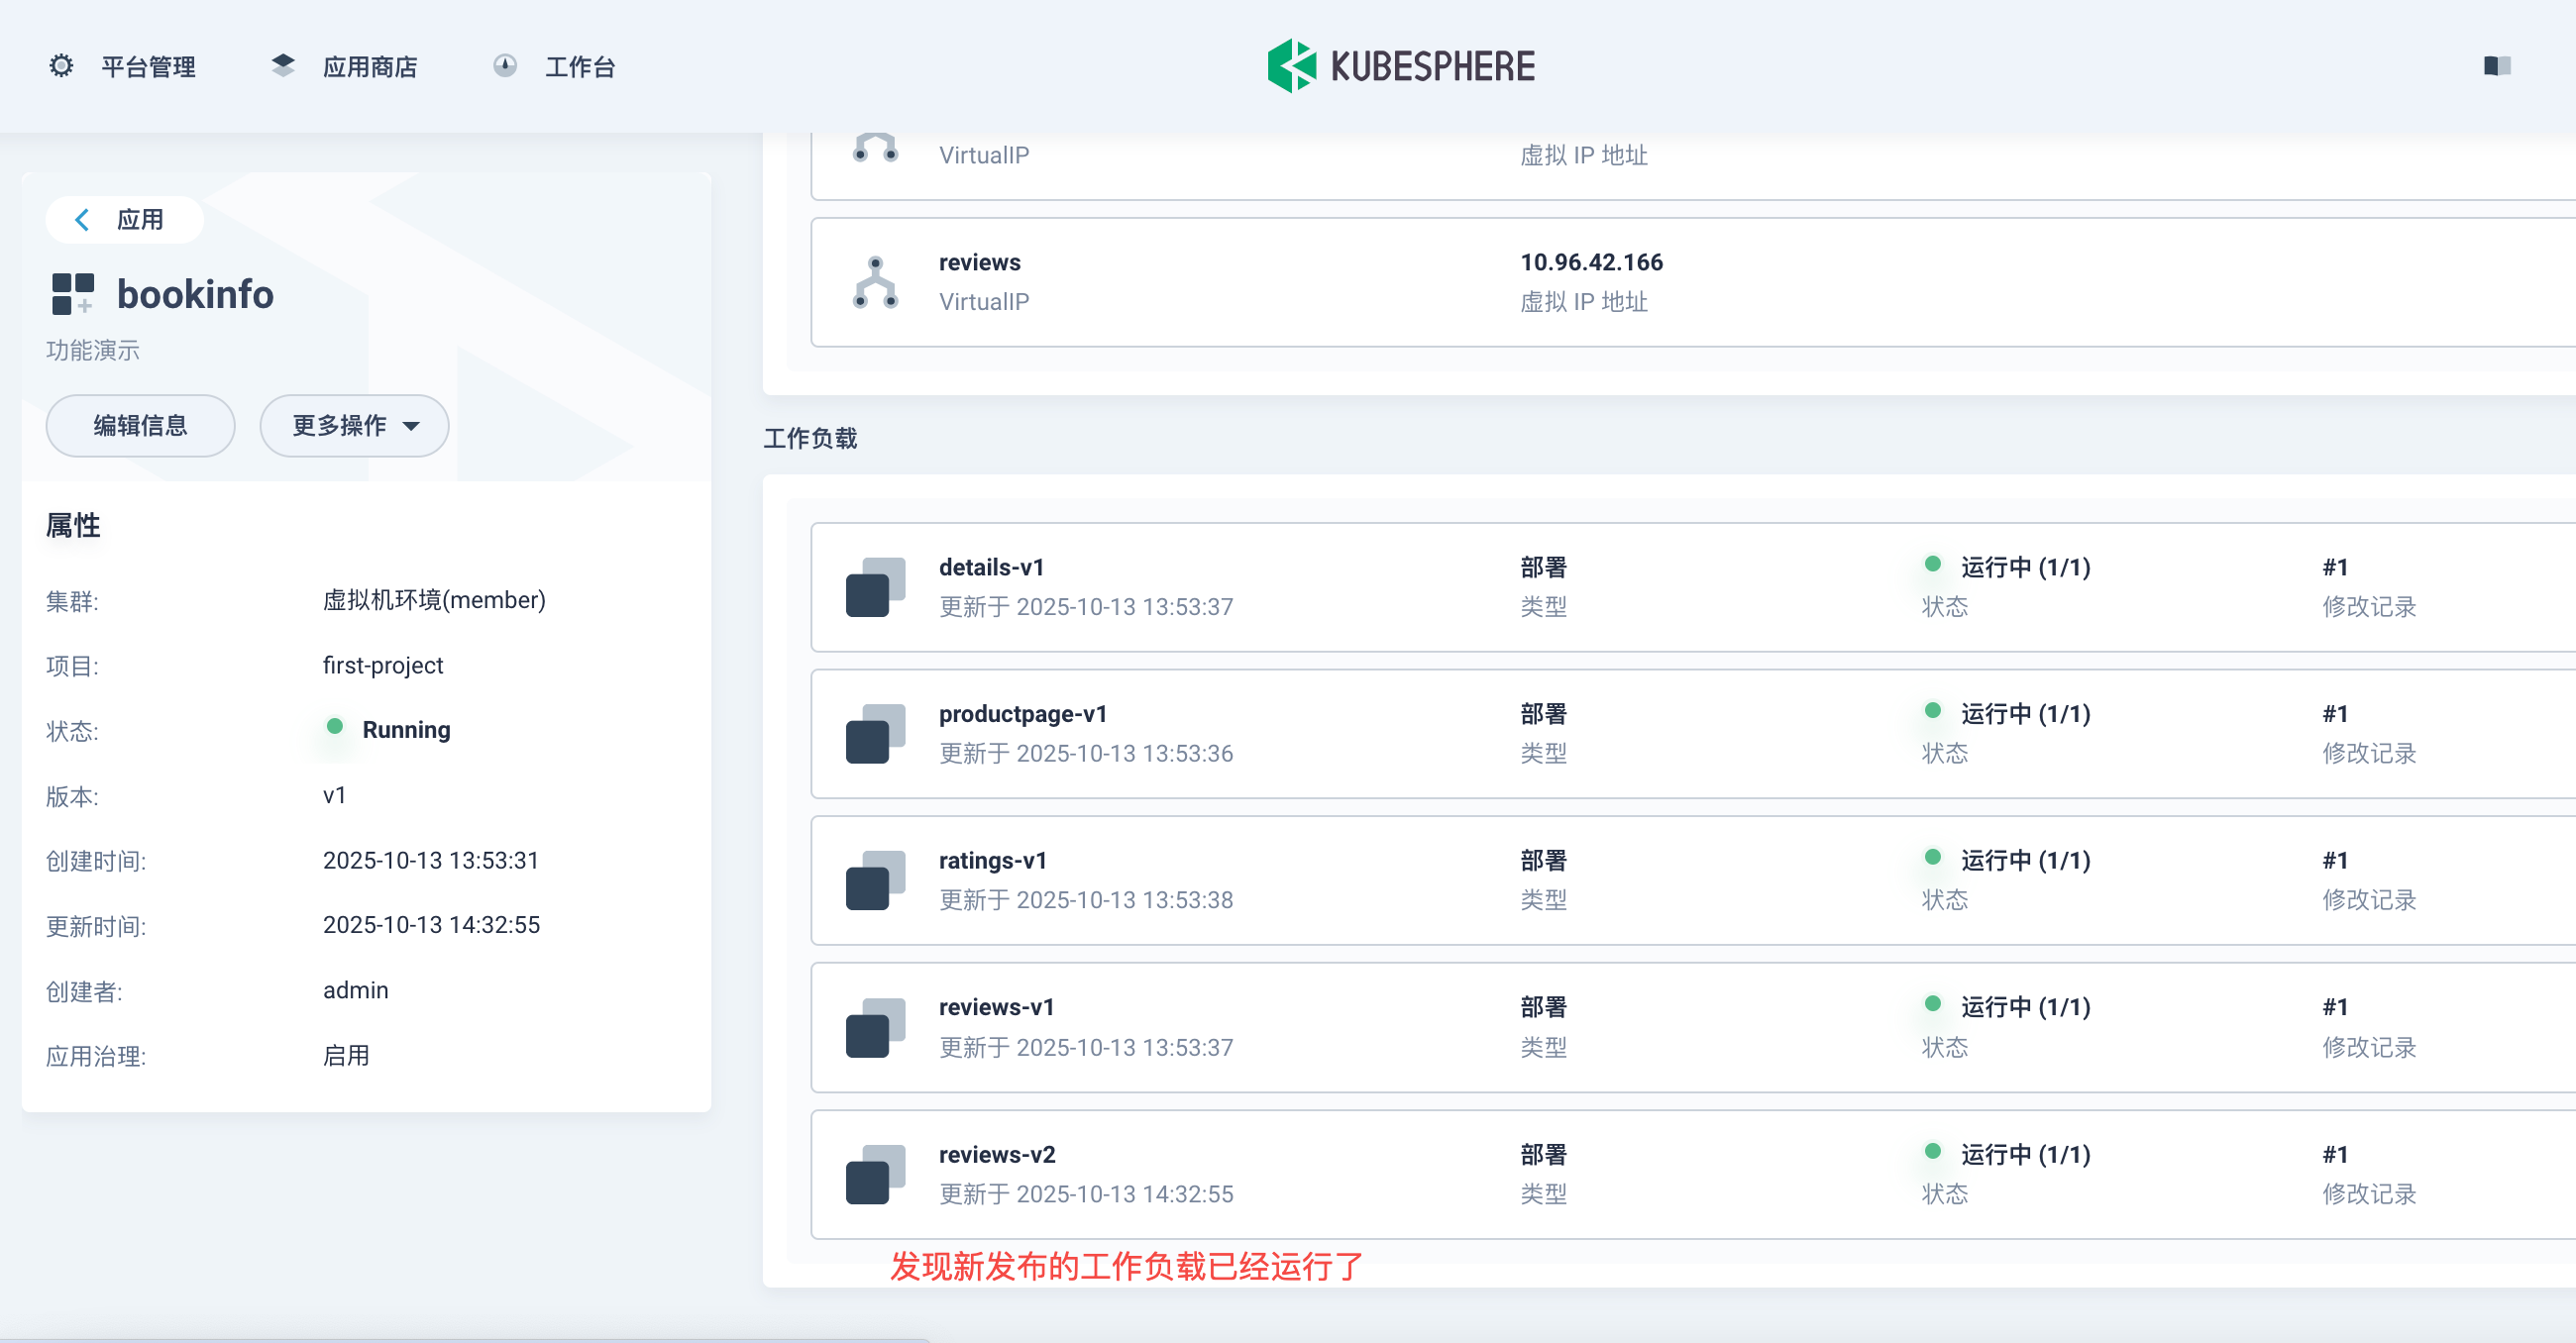Open the reviews-v1 workload link
Viewport: 2576px width, 1343px height.
tap(996, 1007)
